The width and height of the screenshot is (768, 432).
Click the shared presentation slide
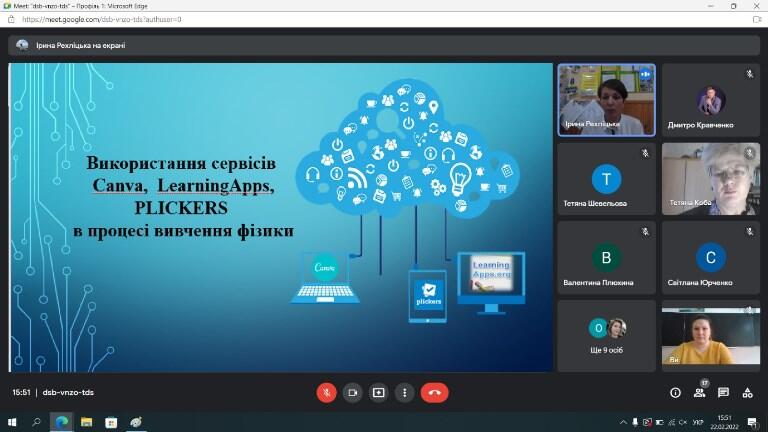281,217
